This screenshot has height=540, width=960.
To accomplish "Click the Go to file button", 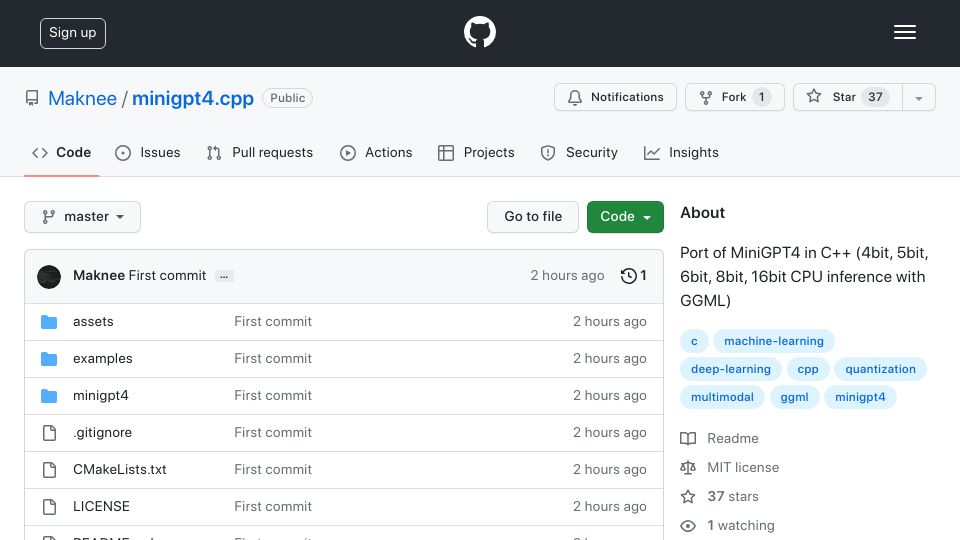I will pyautogui.click(x=533, y=217).
